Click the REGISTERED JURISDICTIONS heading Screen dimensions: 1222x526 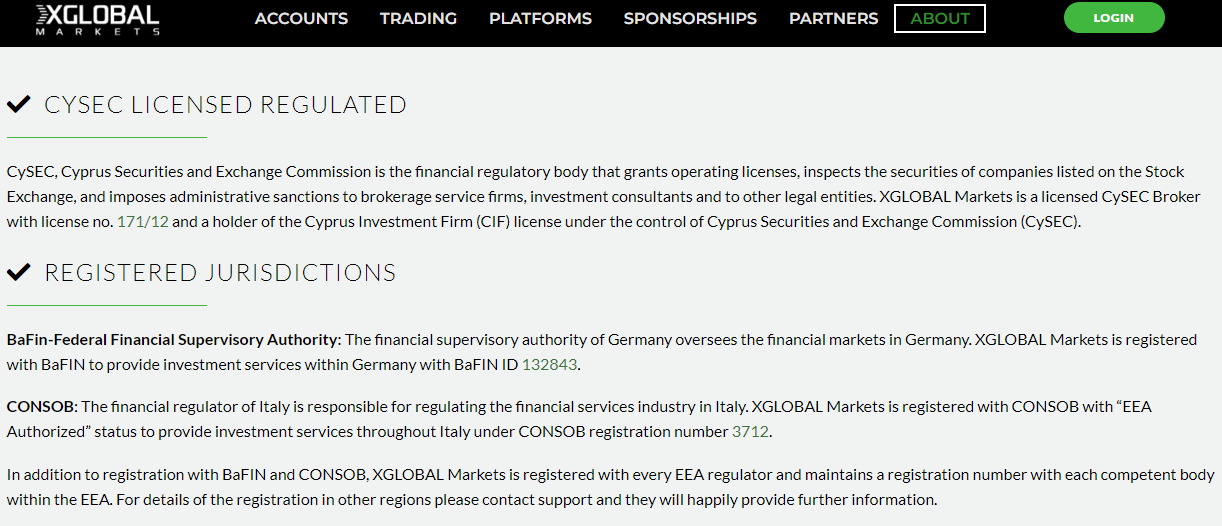point(220,272)
